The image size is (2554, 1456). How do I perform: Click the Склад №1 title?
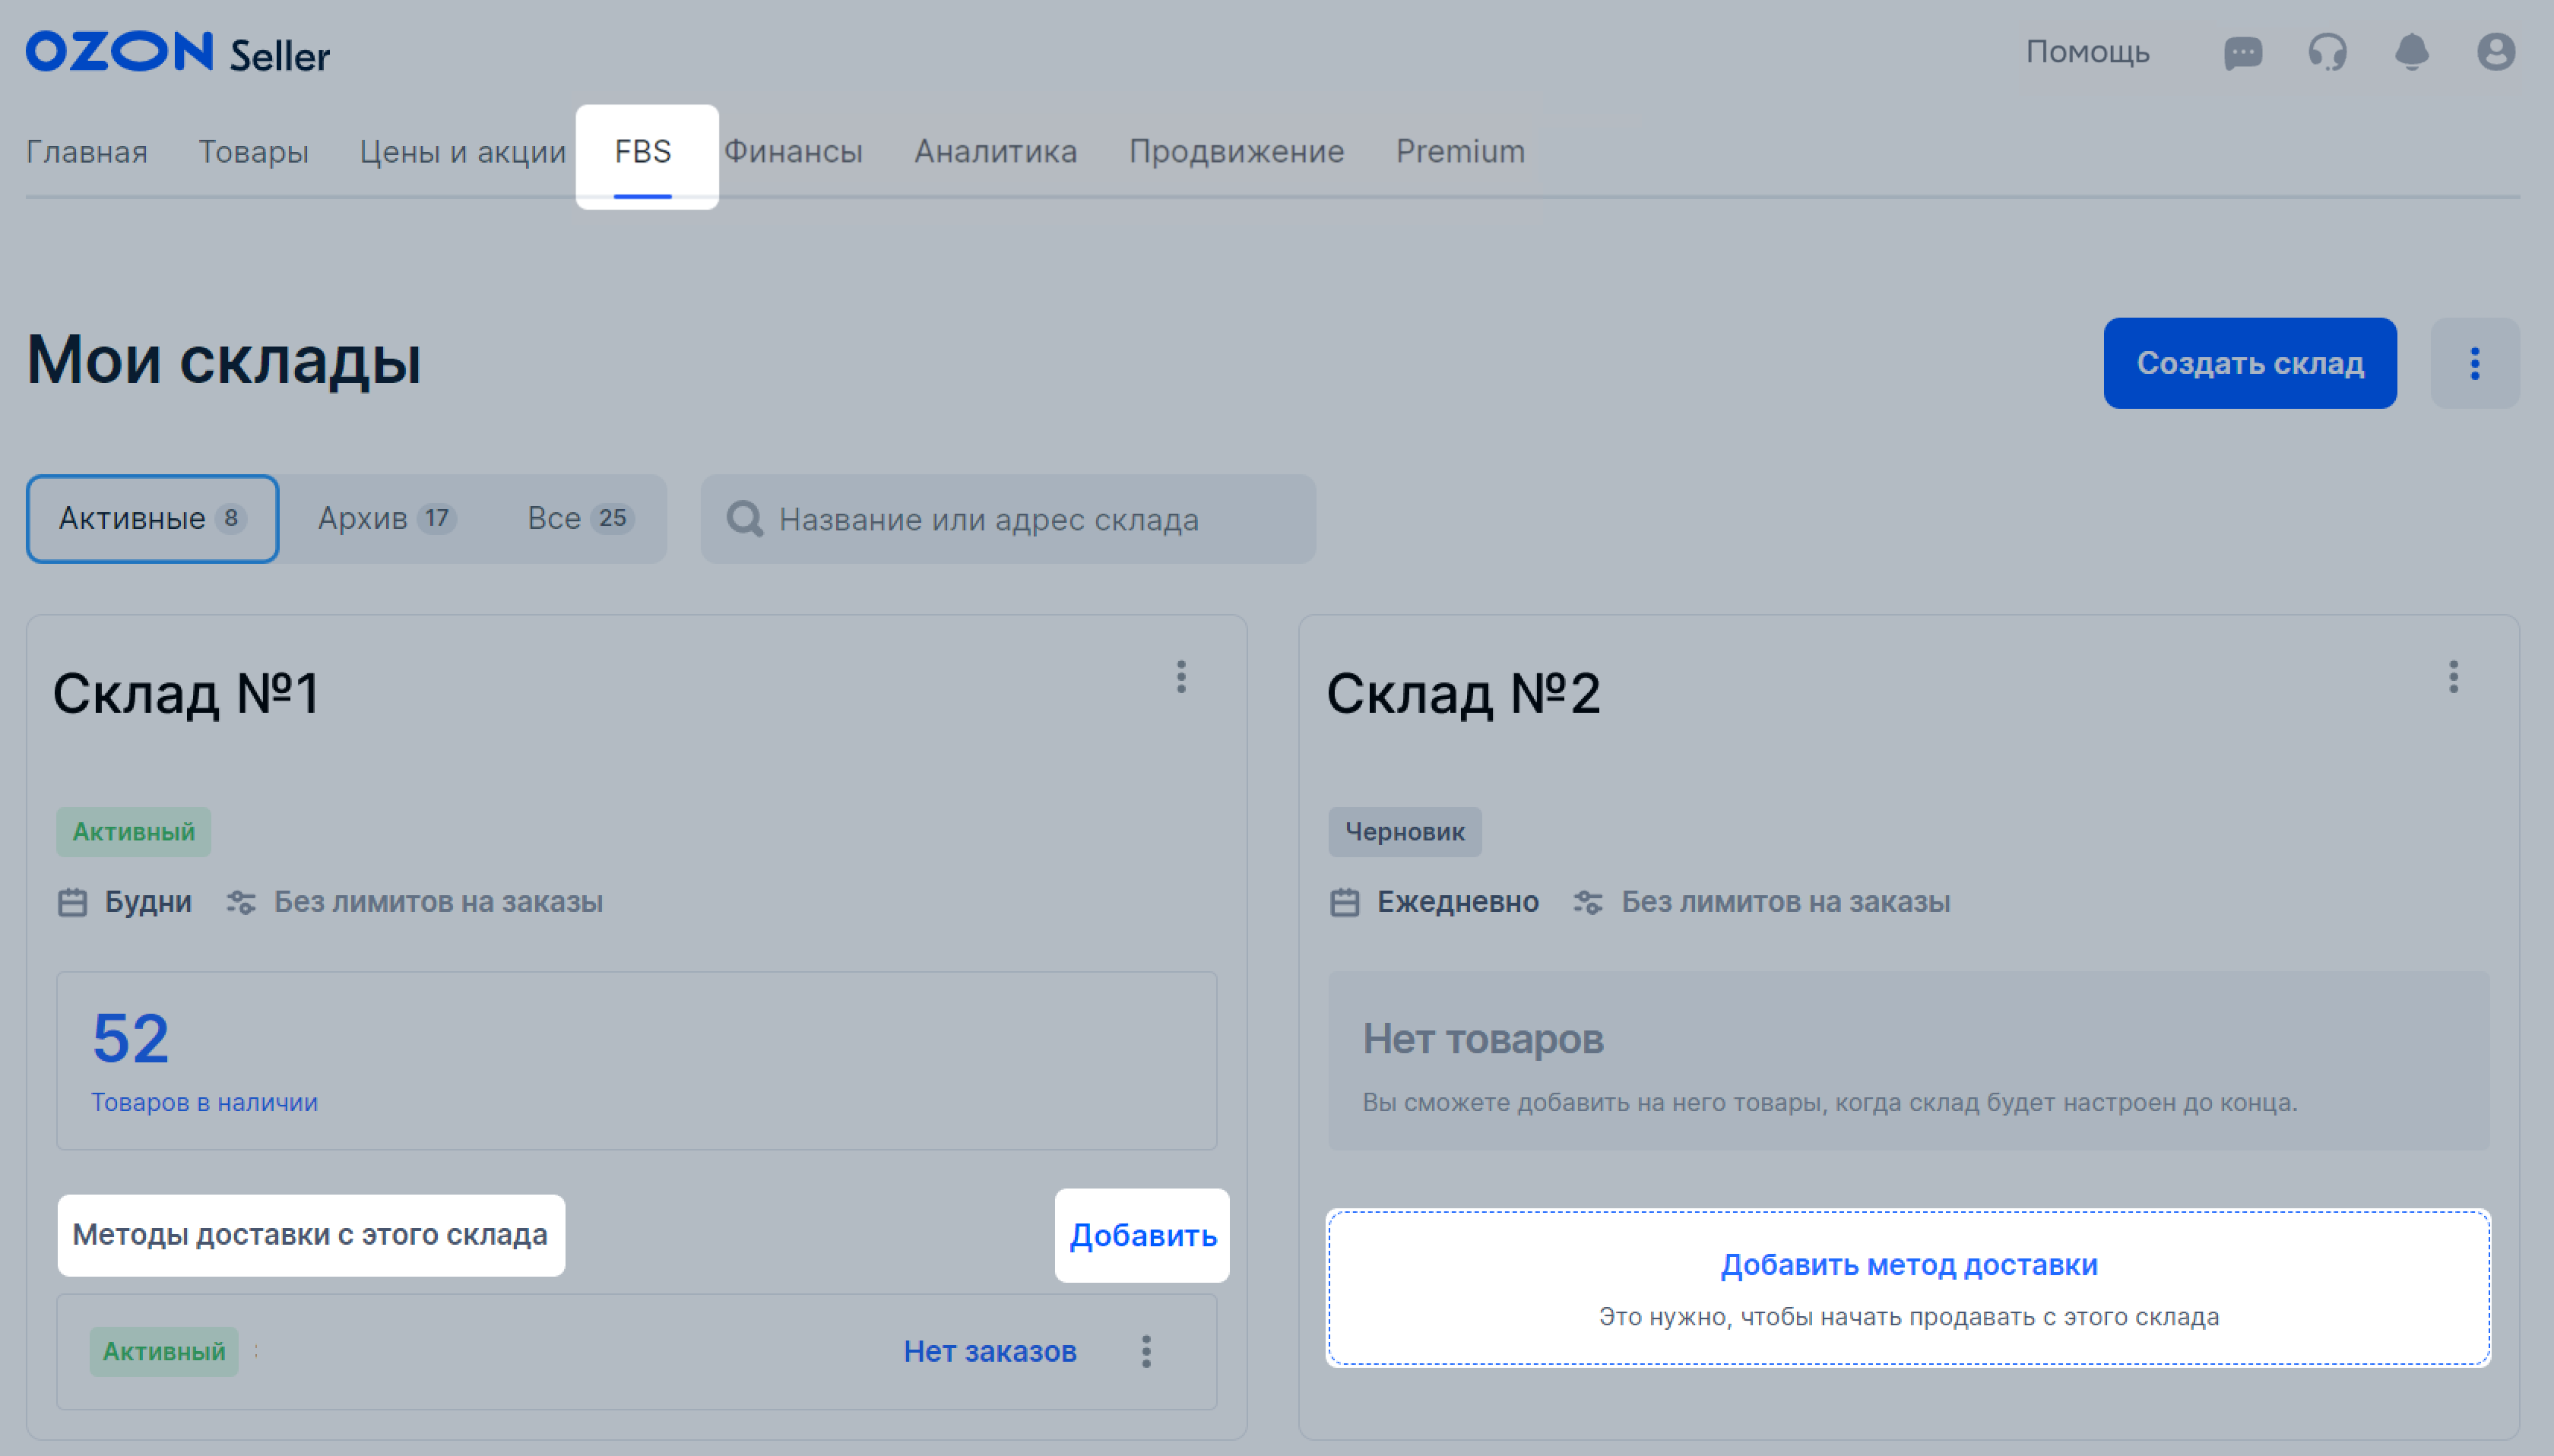point(186,694)
